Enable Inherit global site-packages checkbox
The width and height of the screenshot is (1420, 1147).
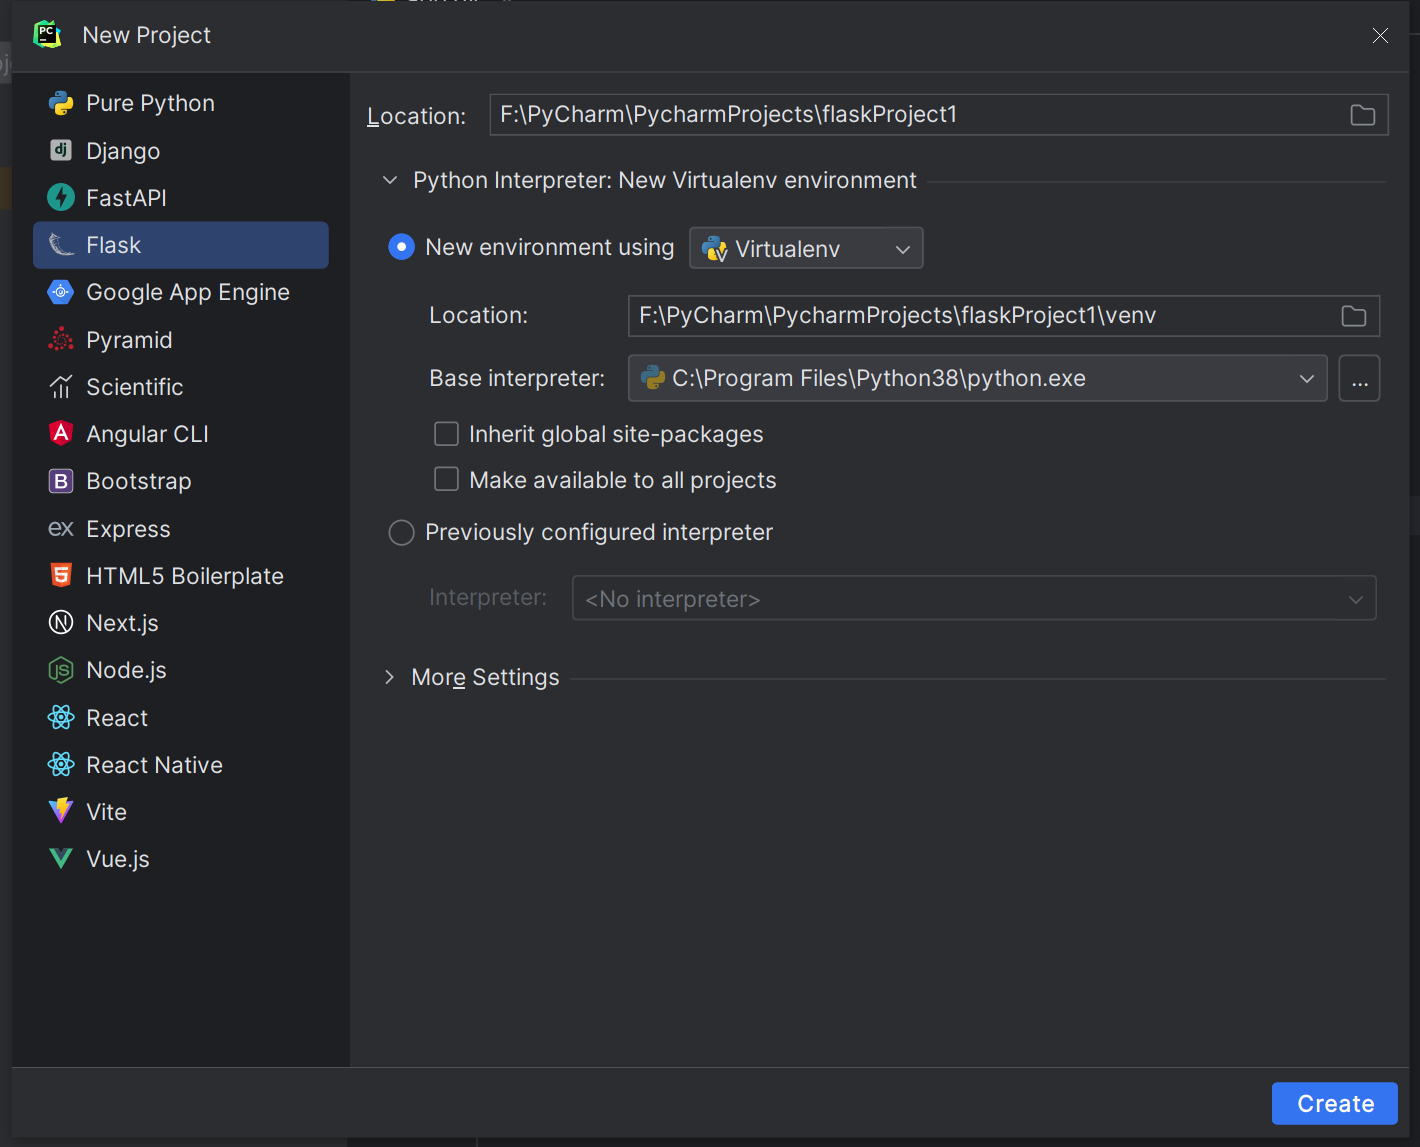point(446,433)
